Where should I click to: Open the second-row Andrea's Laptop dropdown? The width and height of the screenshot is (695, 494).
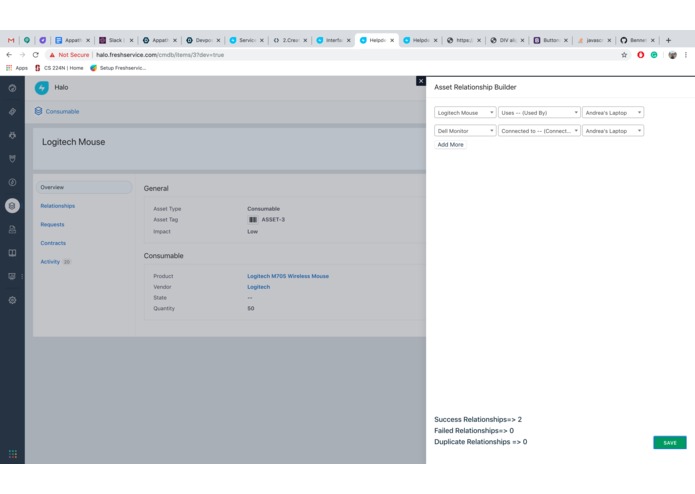click(x=613, y=131)
